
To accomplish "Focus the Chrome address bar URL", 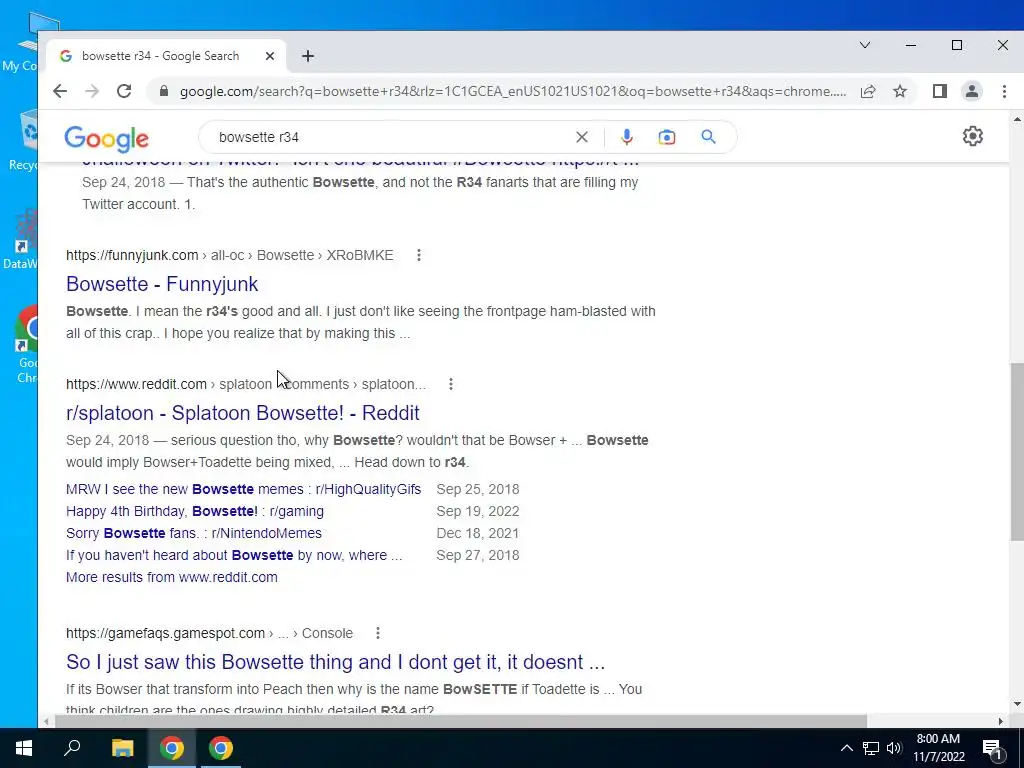I will pyautogui.click(x=513, y=91).
